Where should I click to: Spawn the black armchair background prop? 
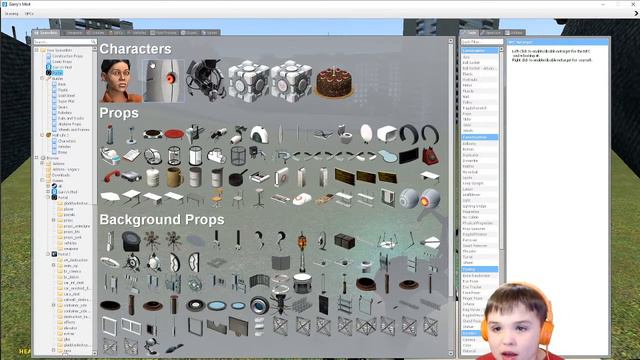[x=131, y=241]
